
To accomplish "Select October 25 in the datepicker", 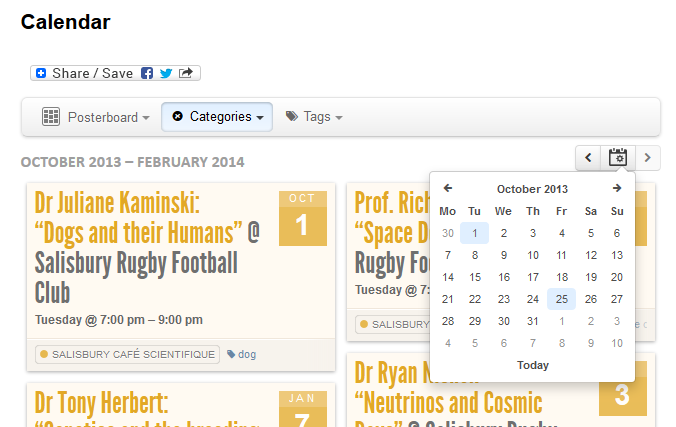I will (561, 299).
